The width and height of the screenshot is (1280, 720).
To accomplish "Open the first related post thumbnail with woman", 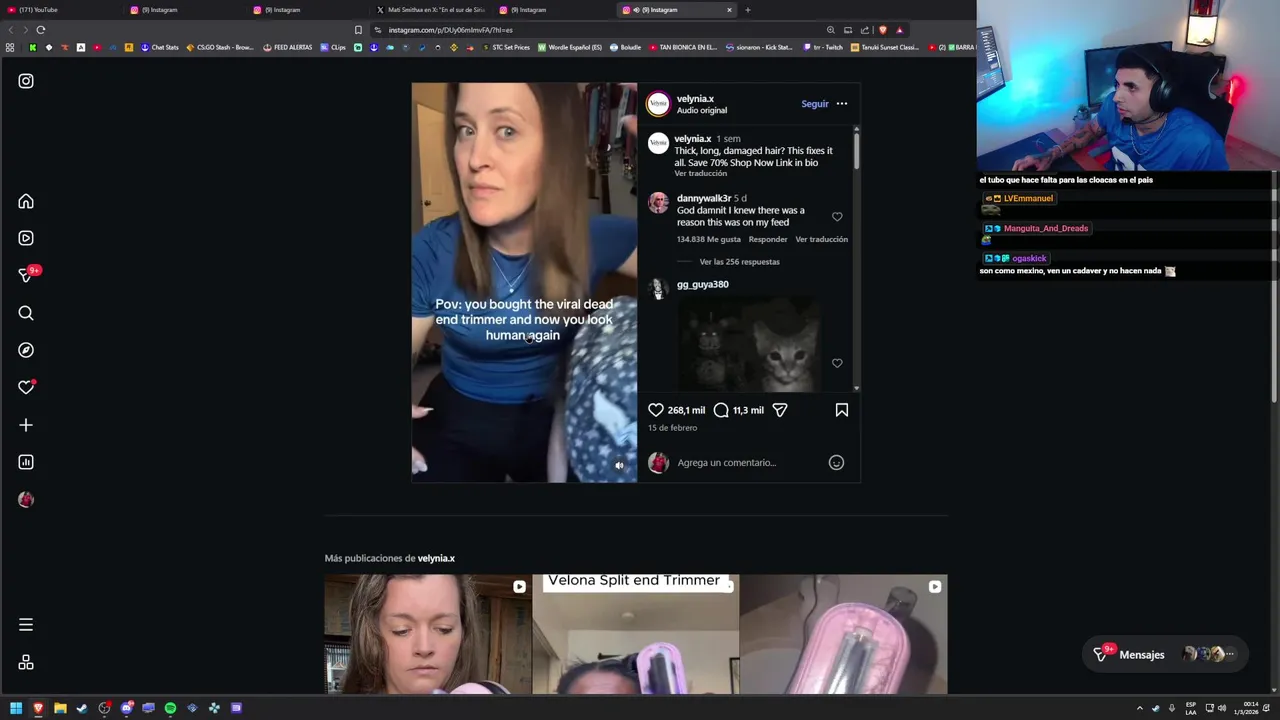I will (427, 634).
